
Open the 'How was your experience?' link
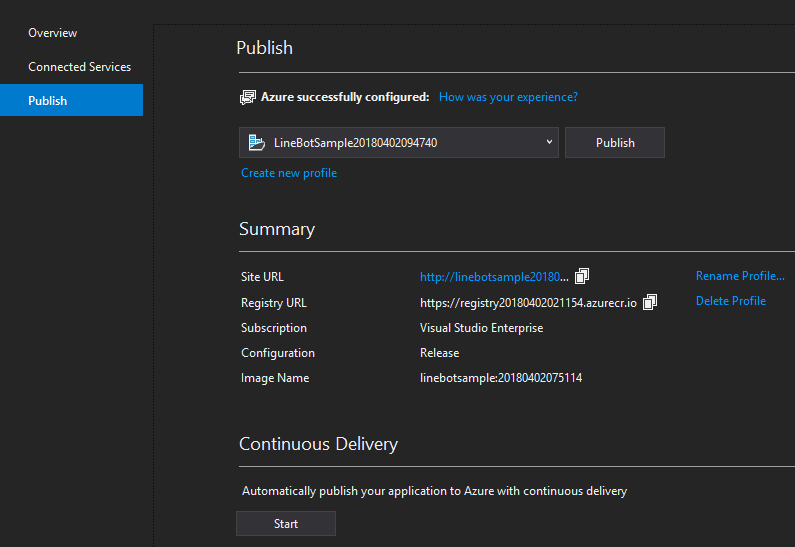[508, 97]
